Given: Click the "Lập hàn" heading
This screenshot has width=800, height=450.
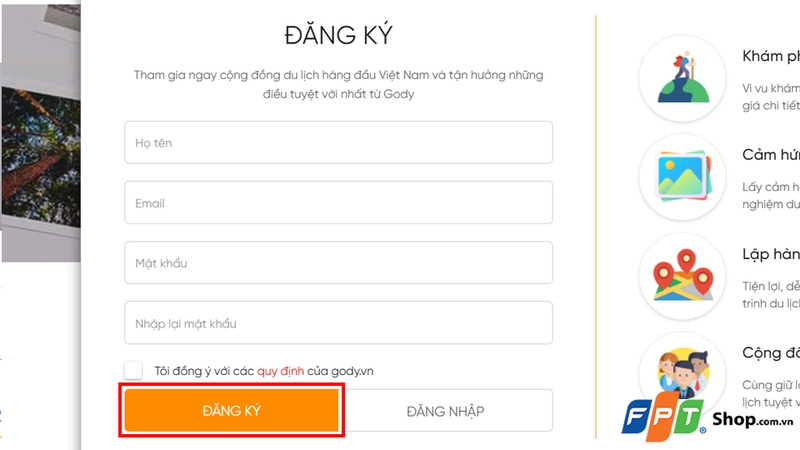Looking at the screenshot, I should (x=771, y=253).
